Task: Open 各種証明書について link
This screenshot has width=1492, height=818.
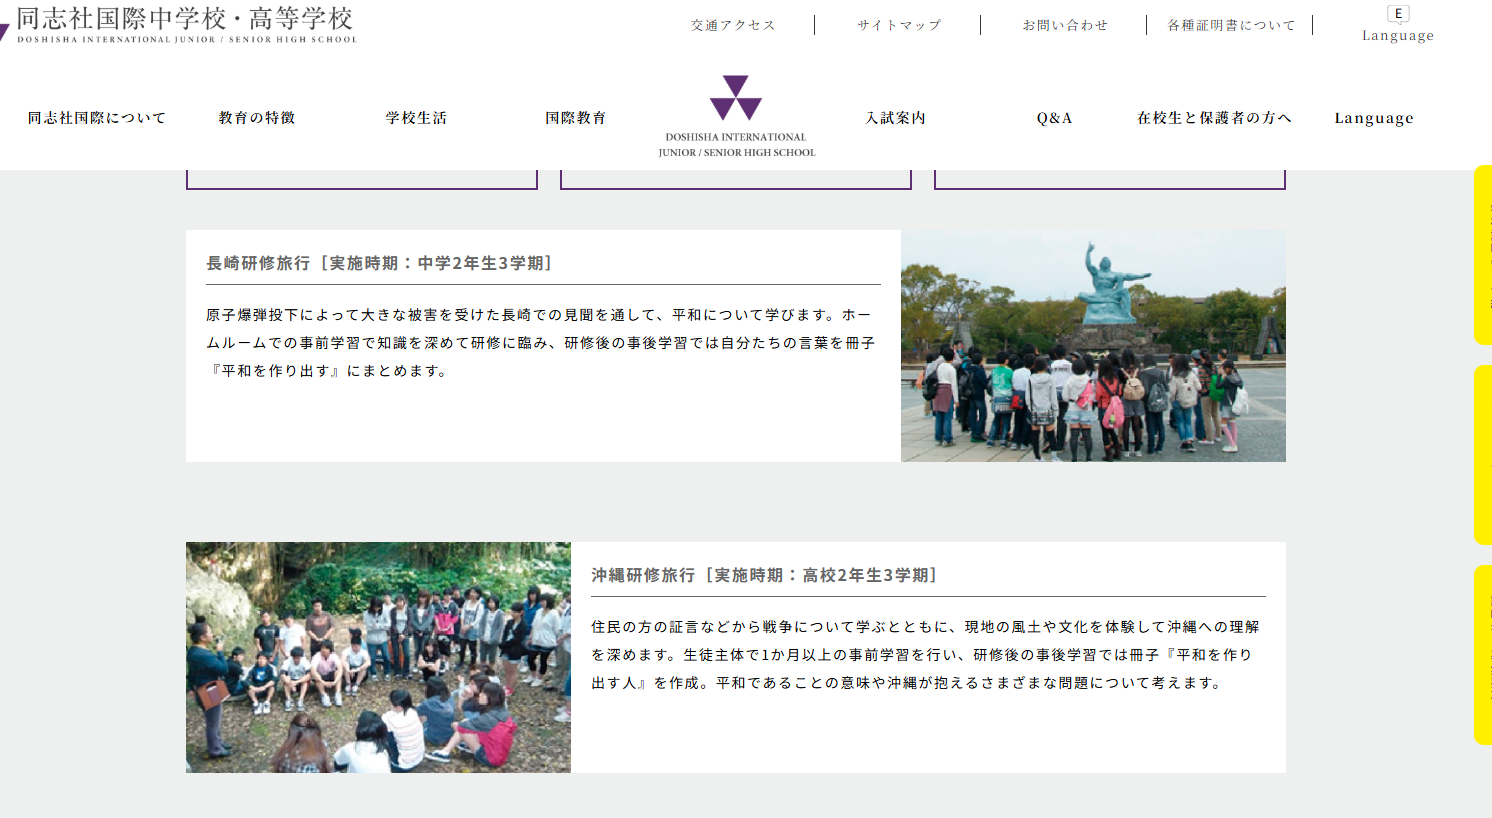Action: (1231, 25)
